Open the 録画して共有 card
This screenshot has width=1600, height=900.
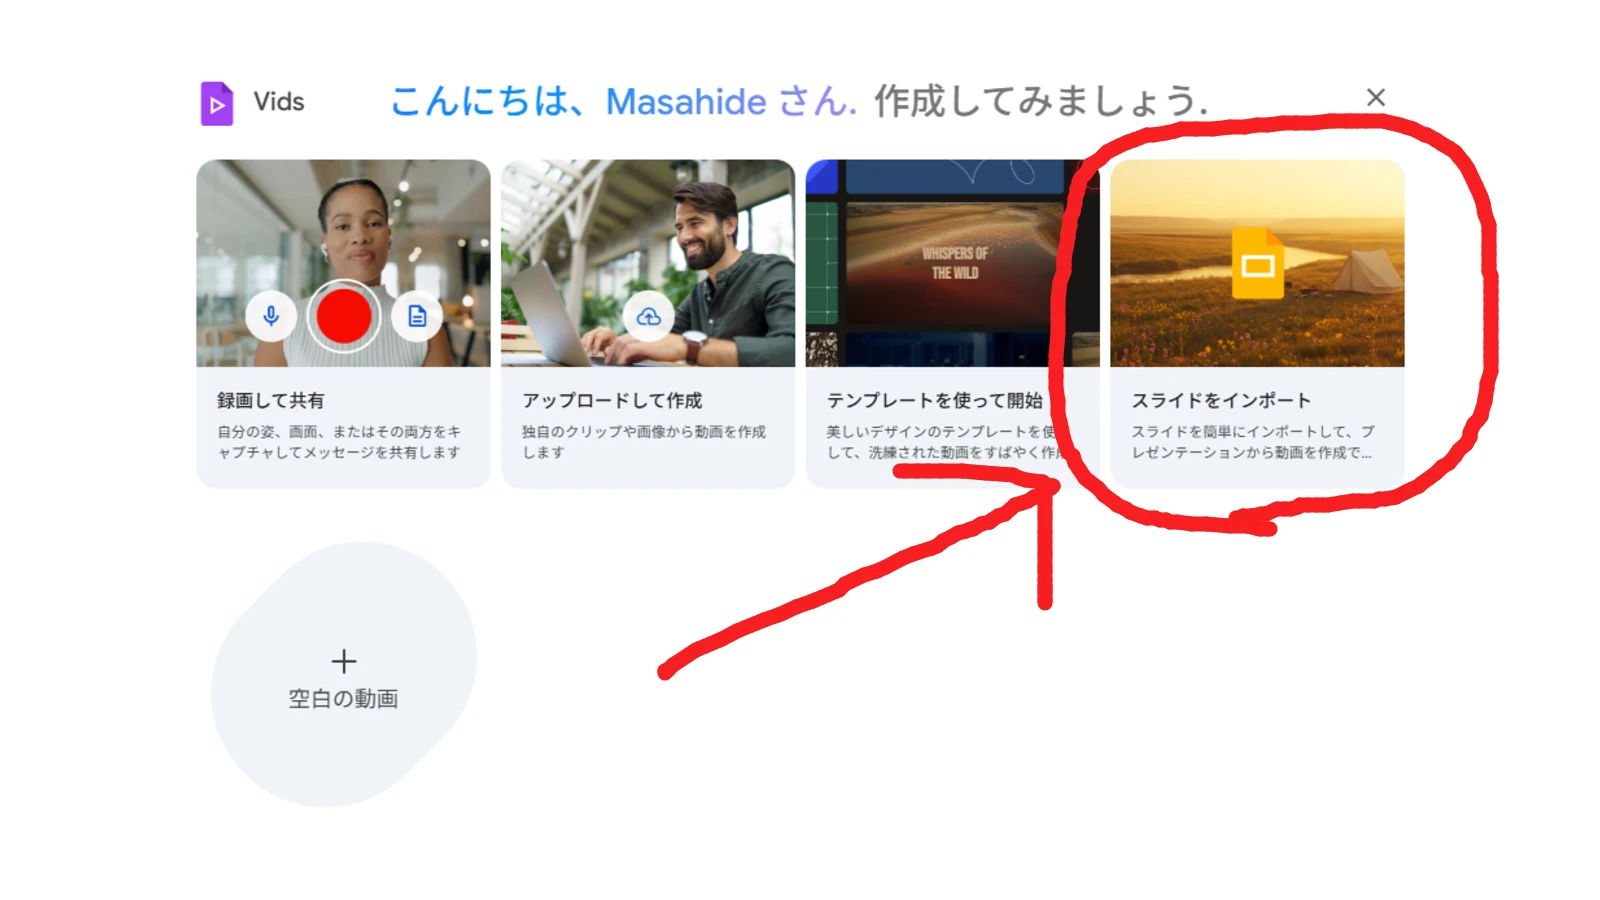[x=343, y=324]
